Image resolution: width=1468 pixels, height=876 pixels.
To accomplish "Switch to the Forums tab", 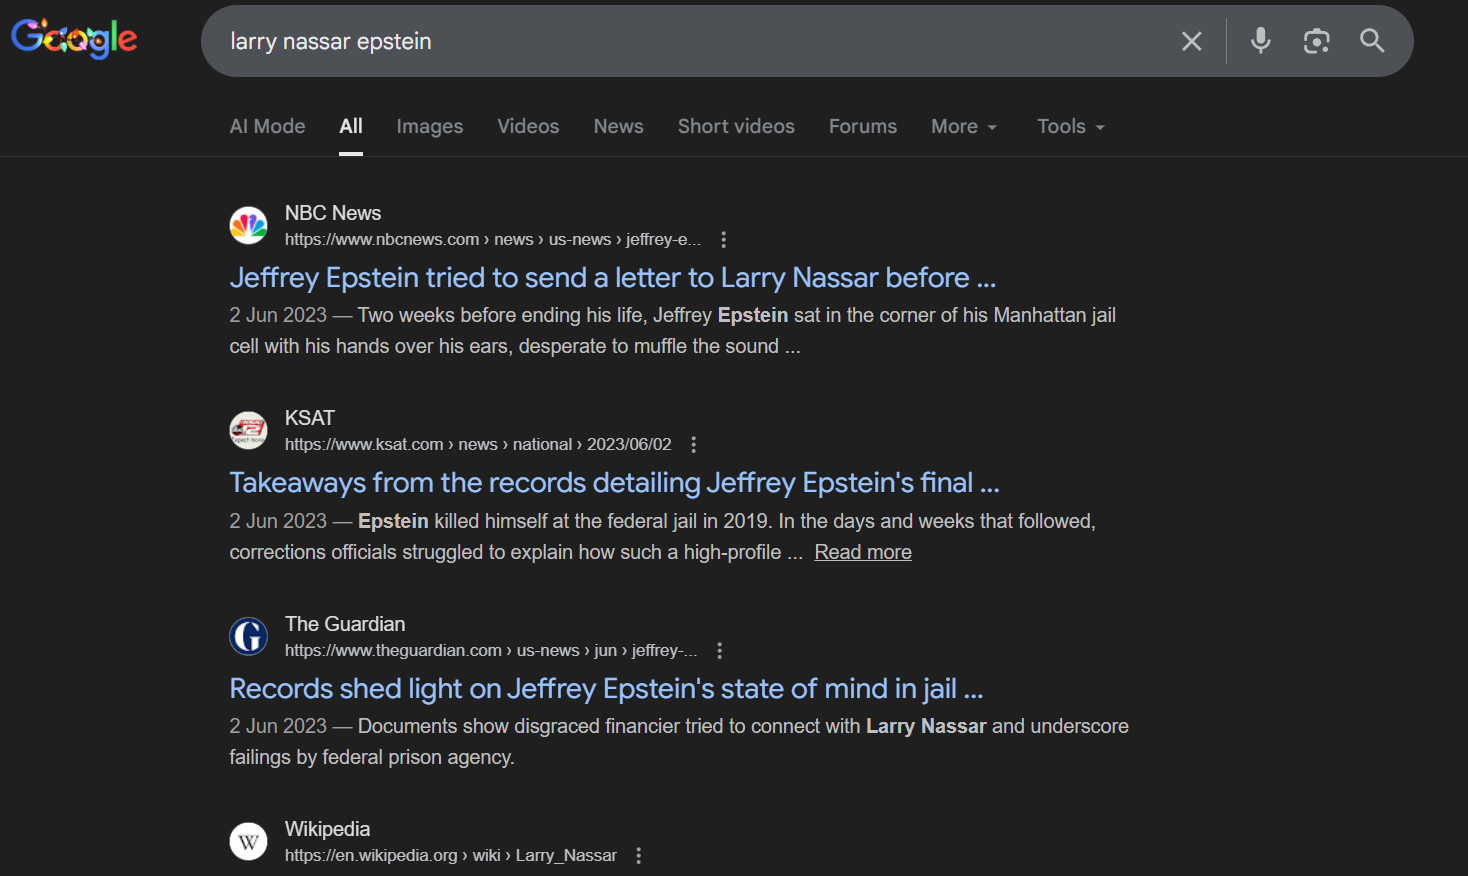I will (863, 126).
